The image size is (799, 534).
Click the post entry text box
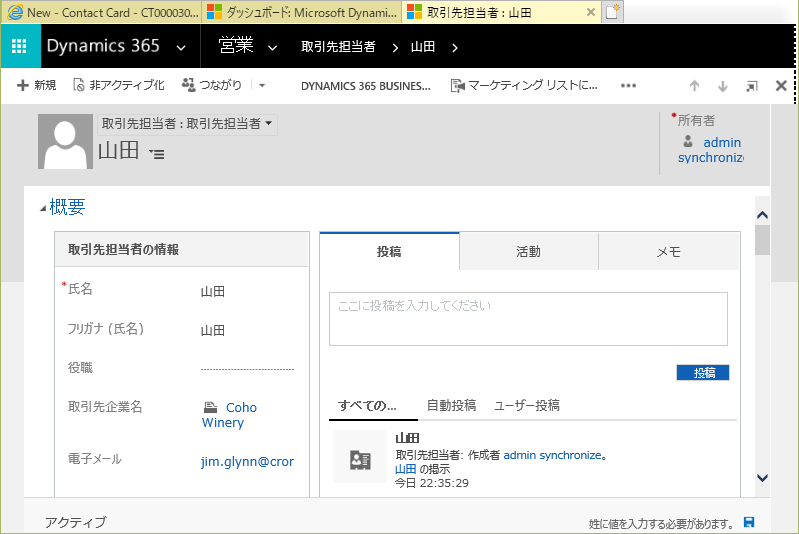(528, 319)
